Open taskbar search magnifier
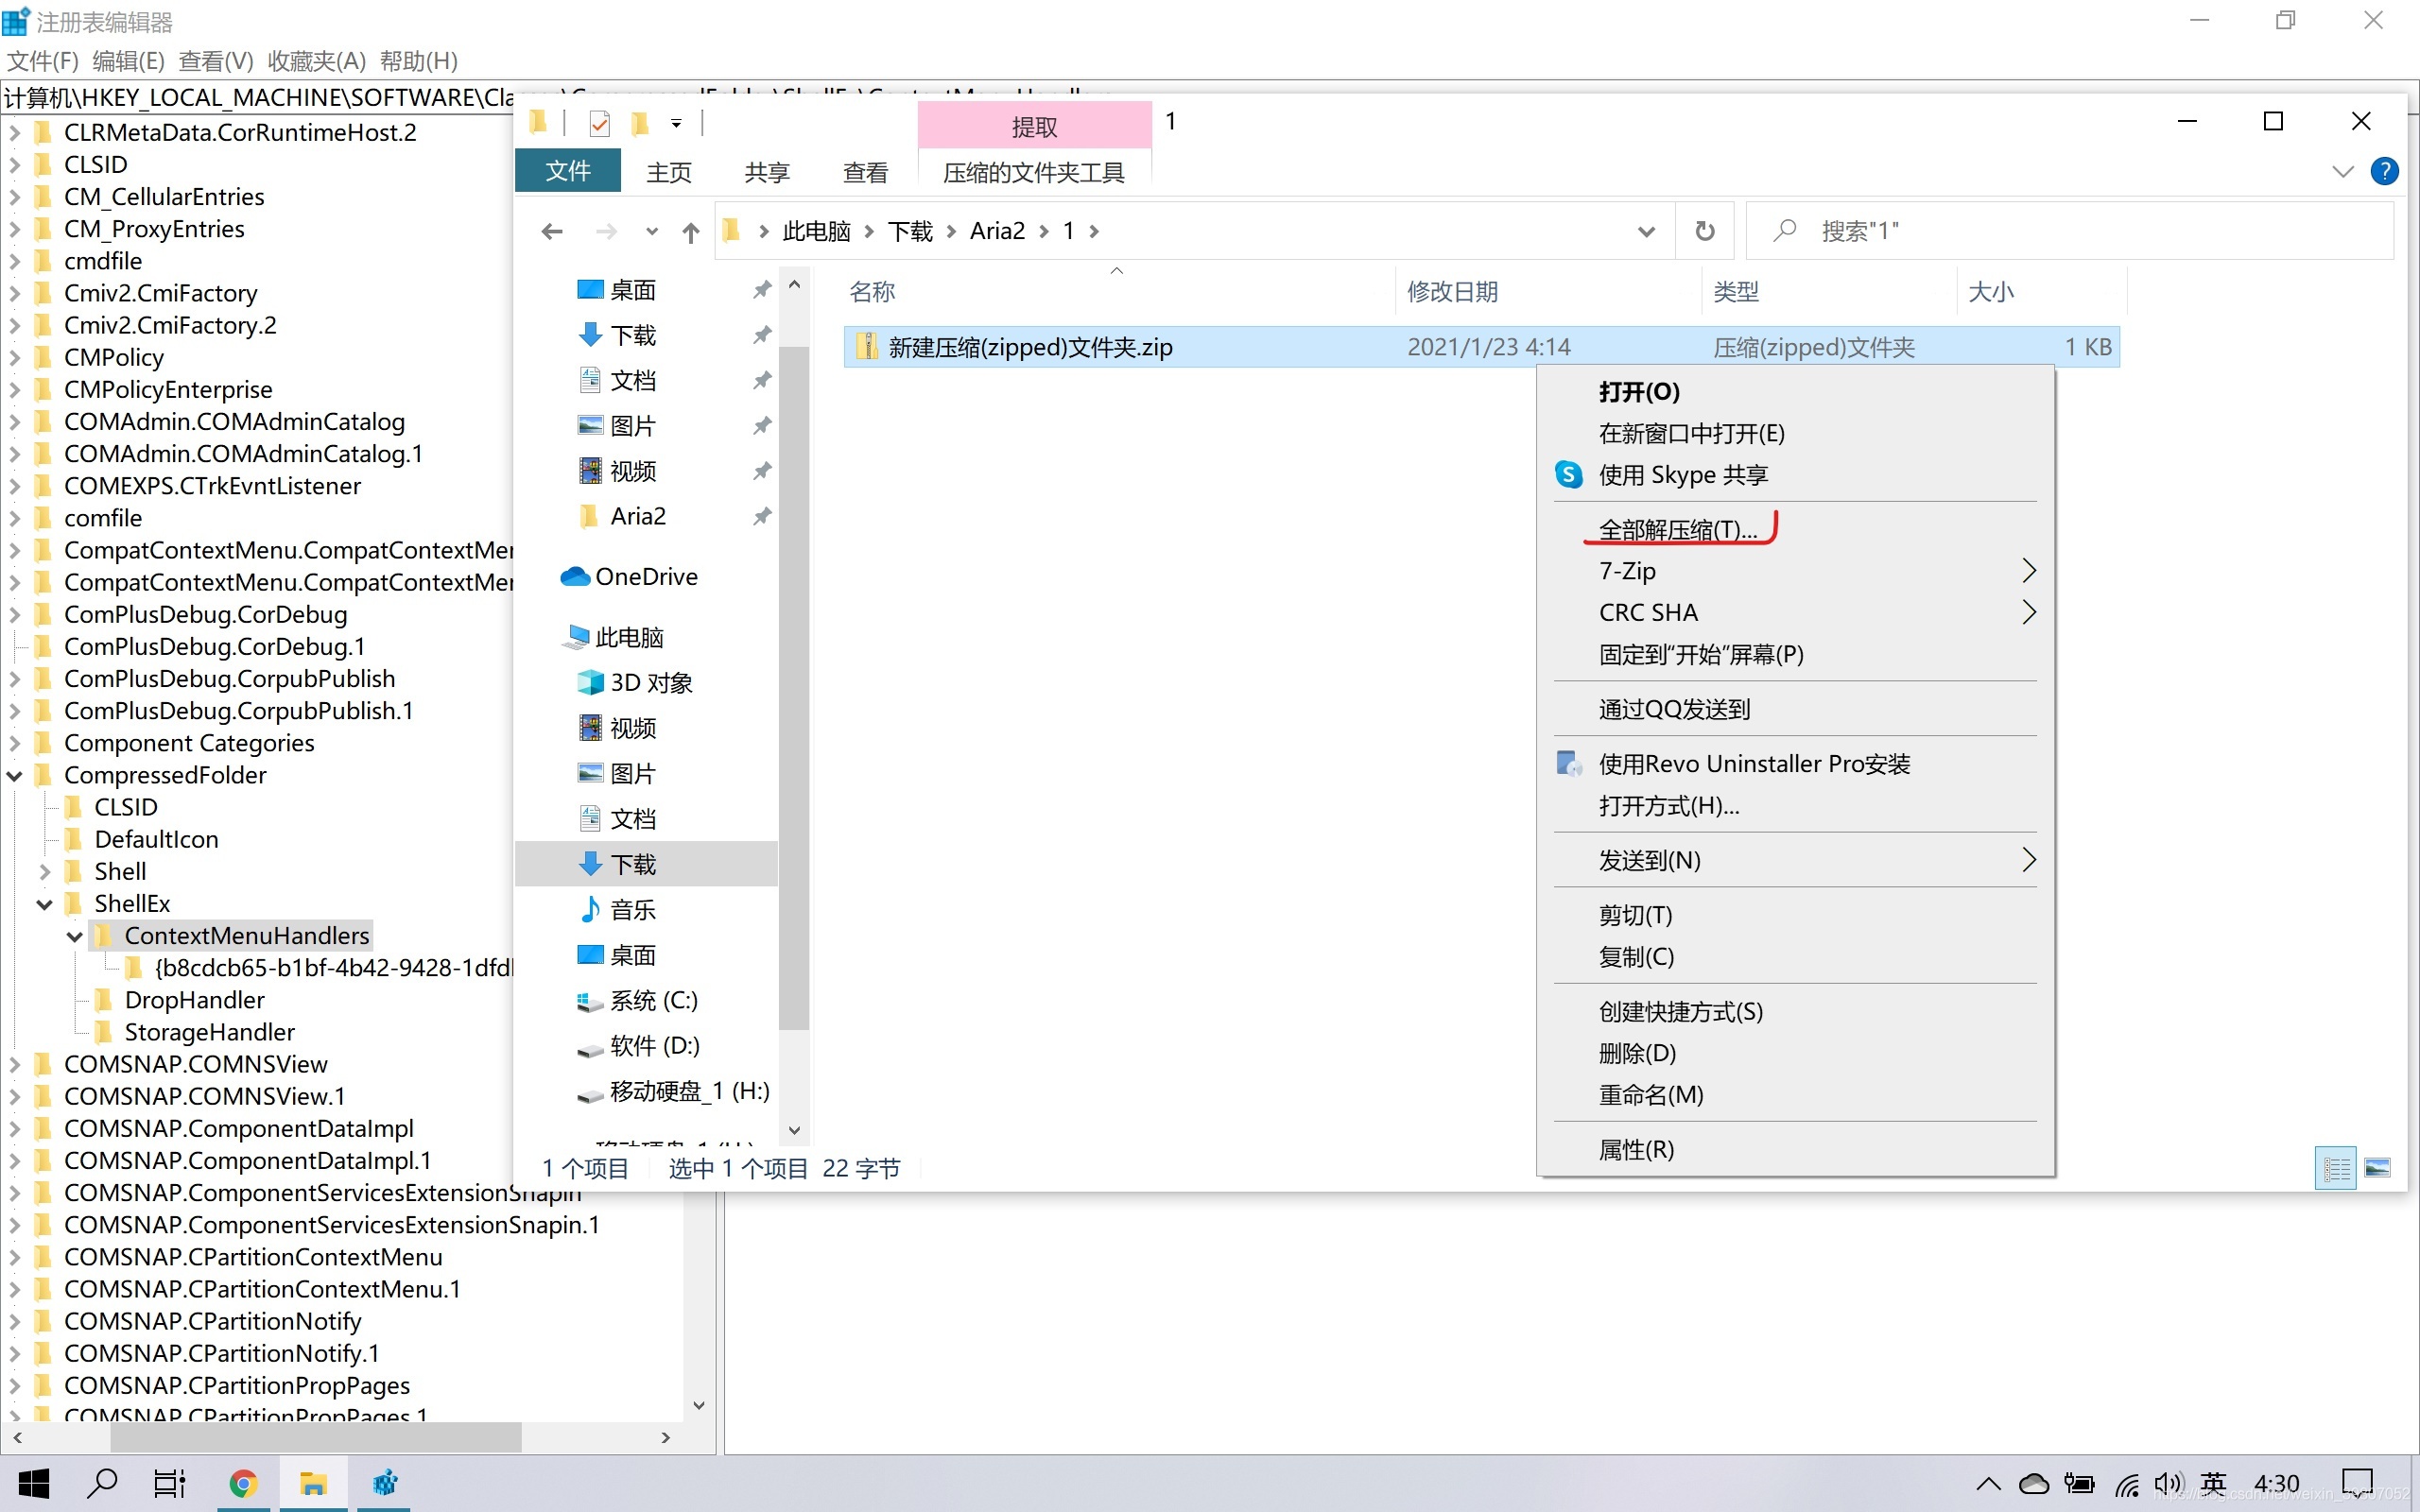The height and width of the screenshot is (1512, 2420). [x=101, y=1484]
